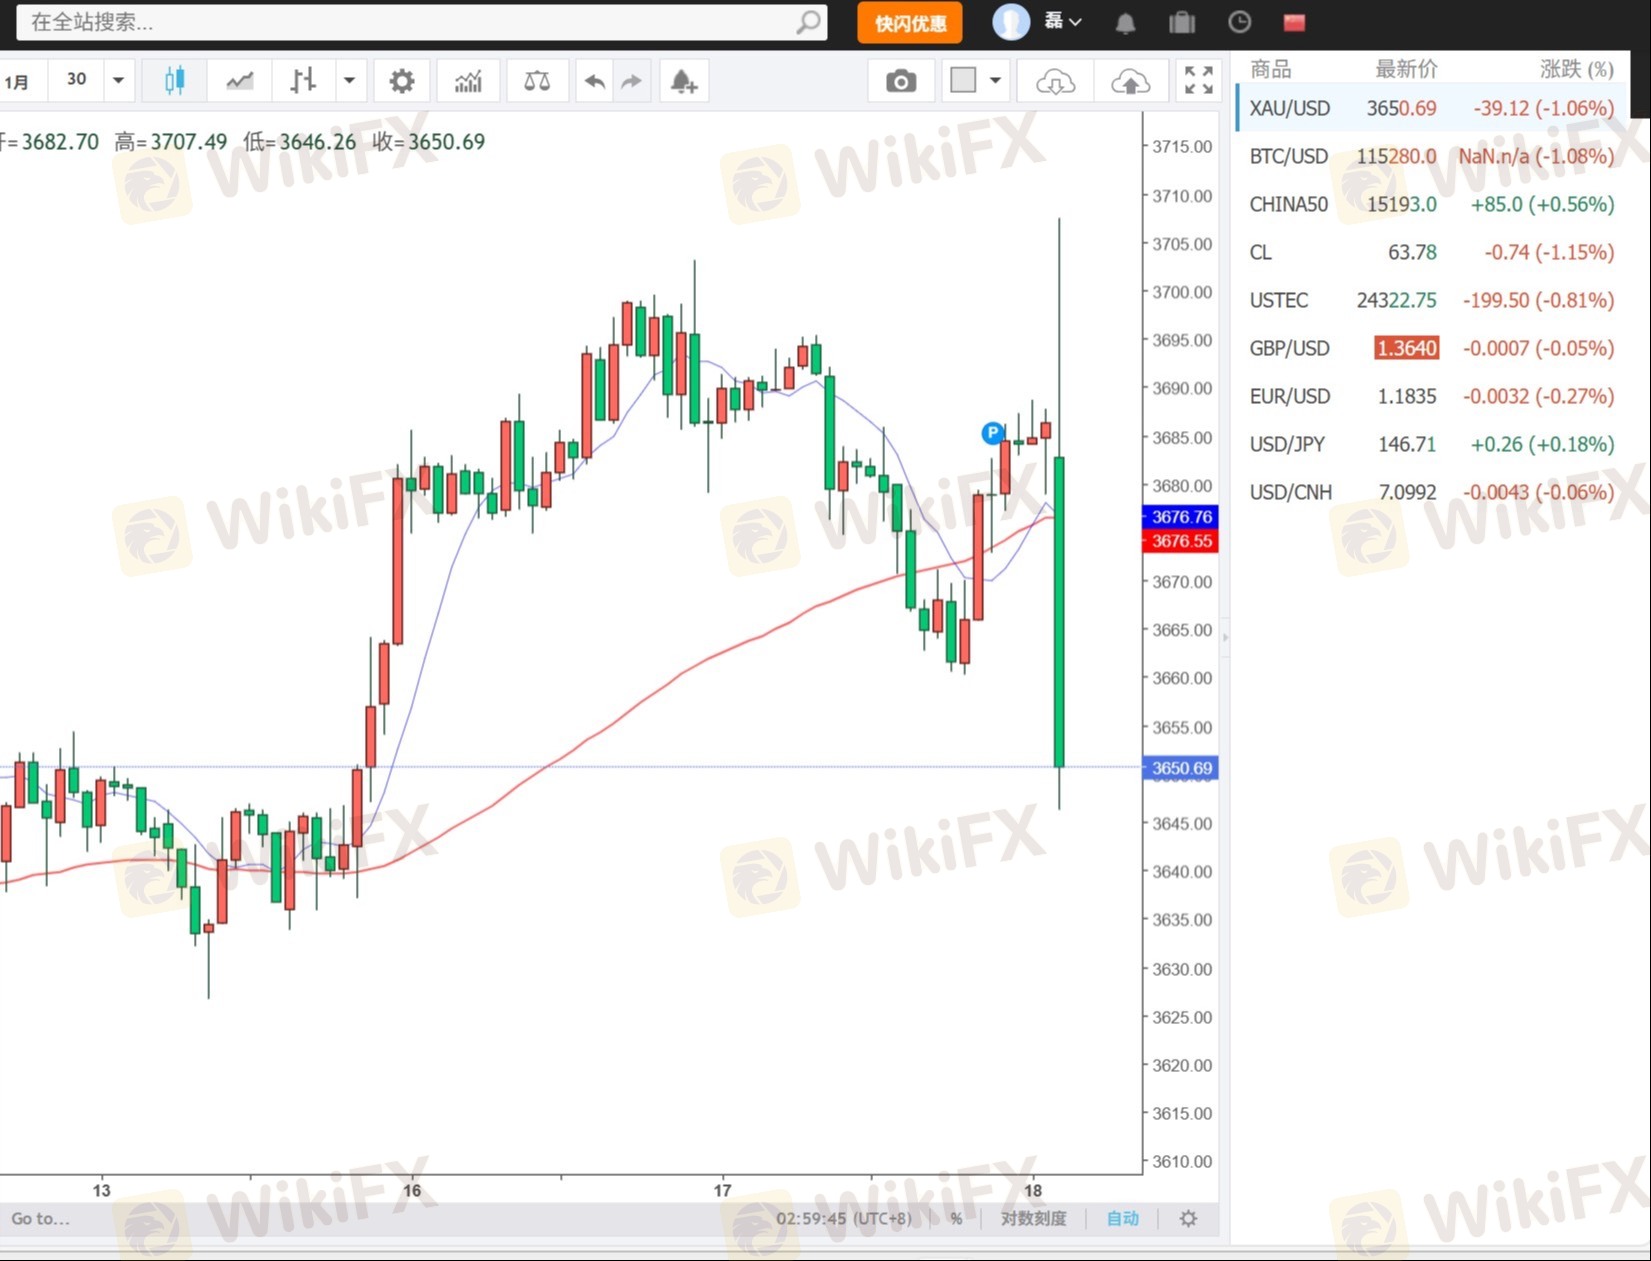Screen dimensions: 1651x1261
Task: Click the 02:59:45 (UTC+8) timezone clock
Action: point(844,1218)
